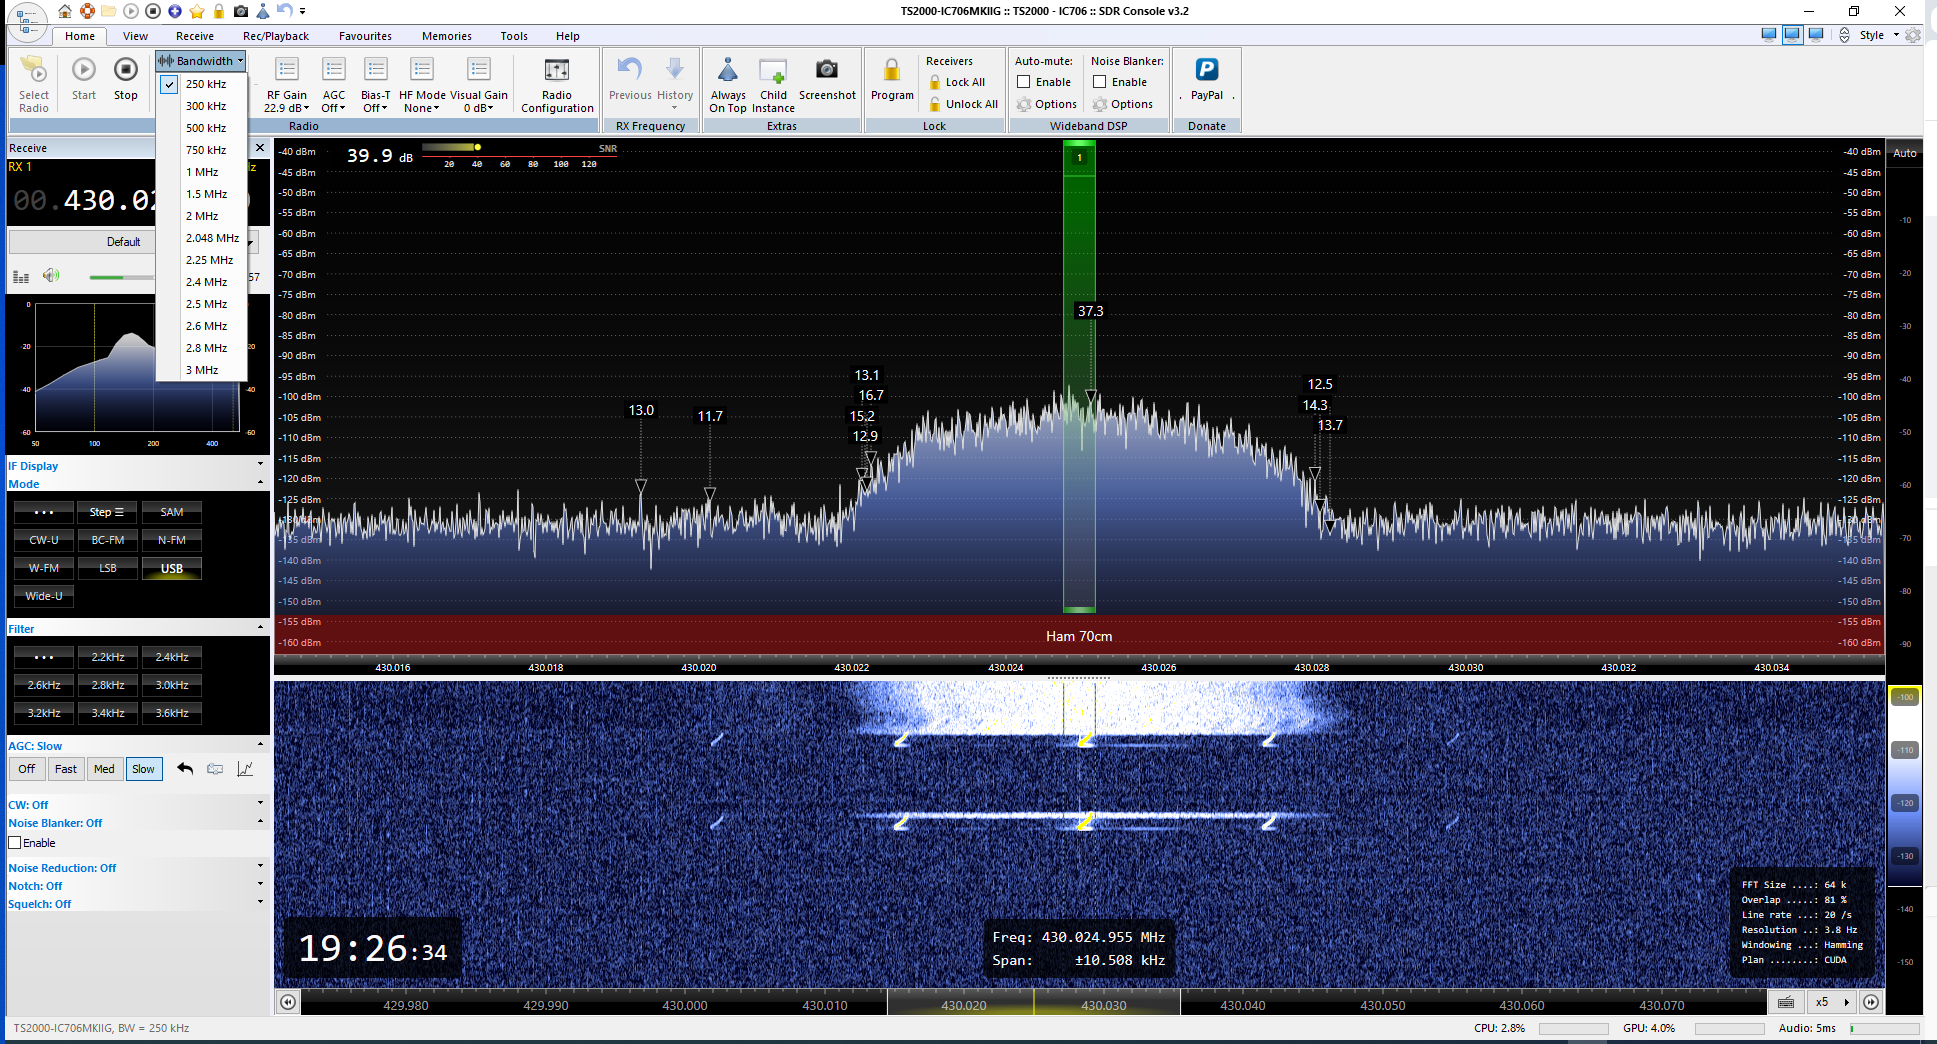Select 2.048 MHz from Bandwidth list
This screenshot has width=1937, height=1044.
click(211, 238)
